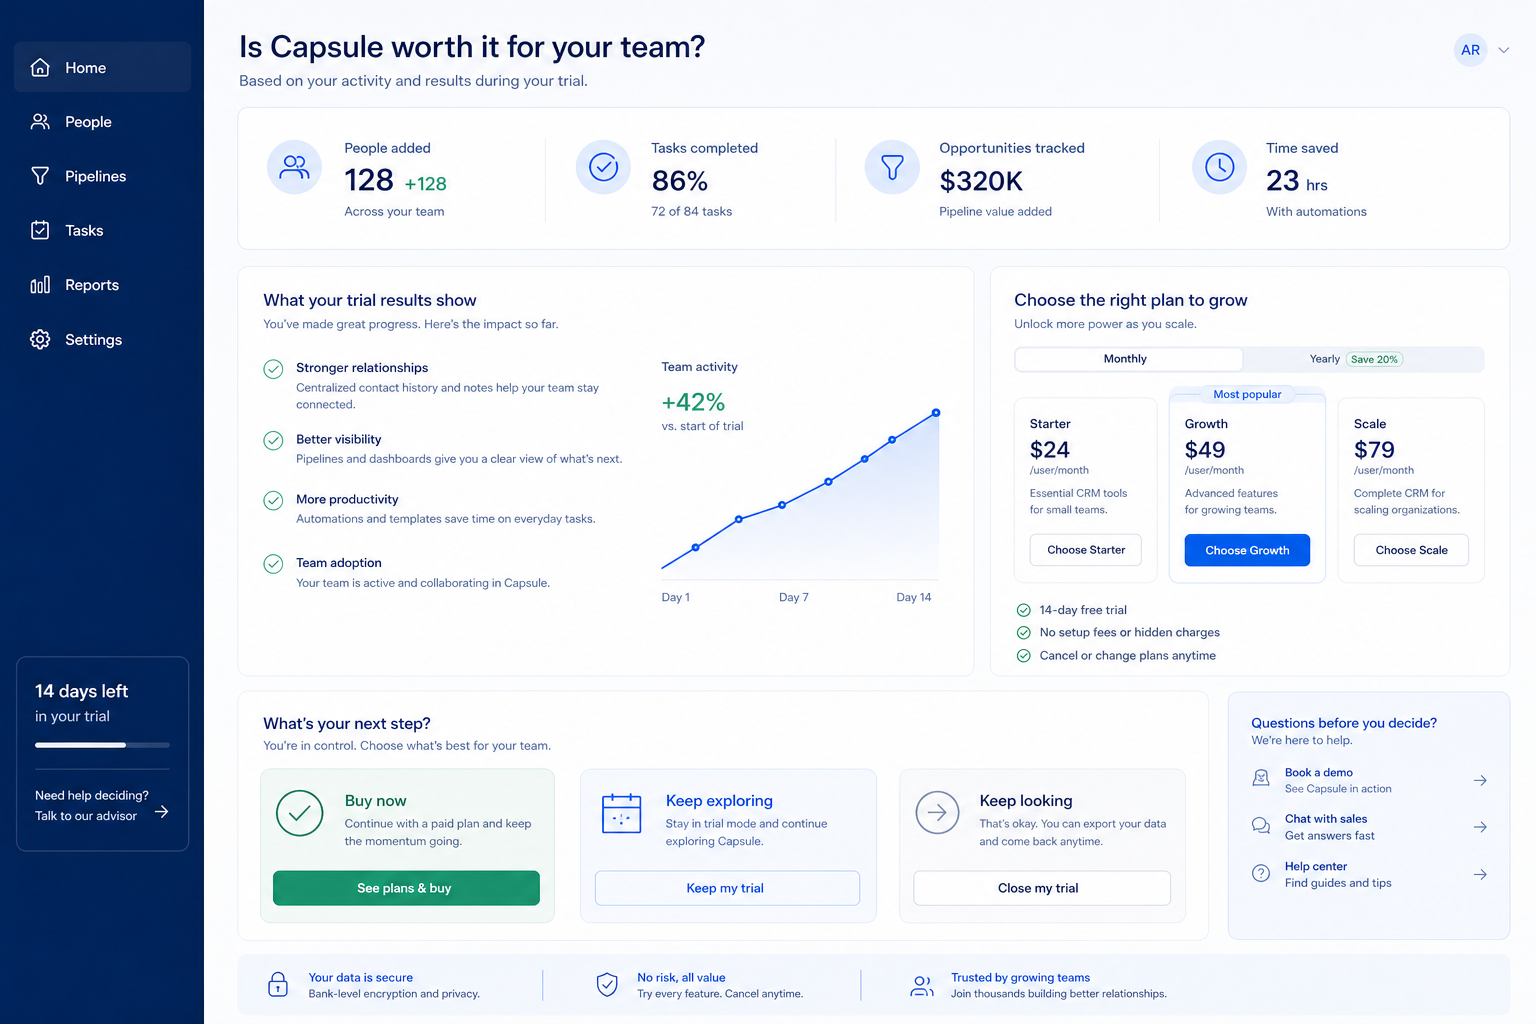Choose the Starter plan
Viewport: 1536px width, 1024px height.
point(1086,550)
